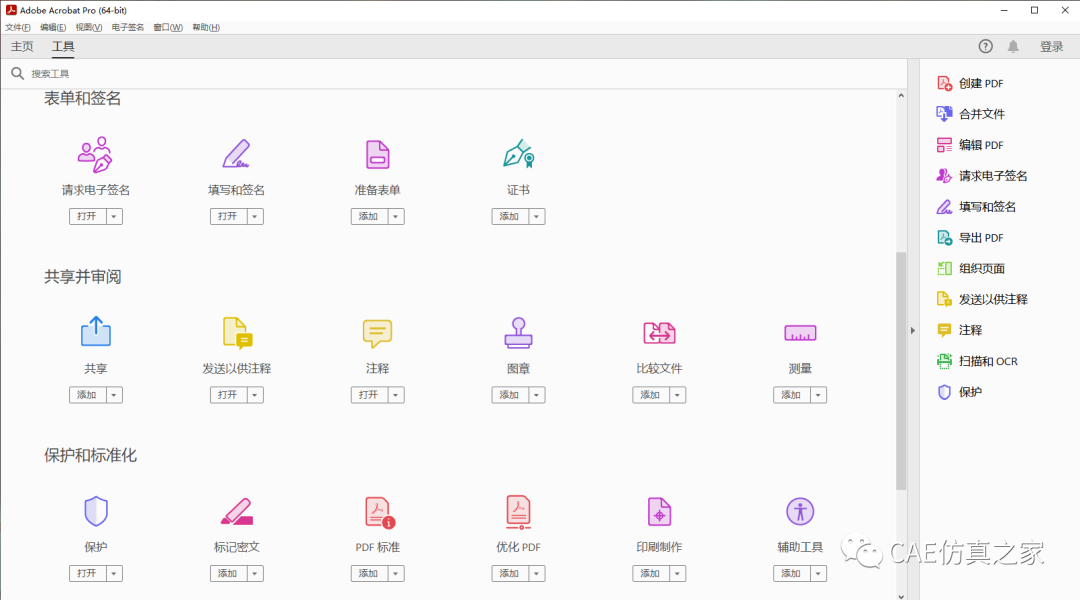Open the 注释 comment bubble icon in the main grid

point(377,333)
